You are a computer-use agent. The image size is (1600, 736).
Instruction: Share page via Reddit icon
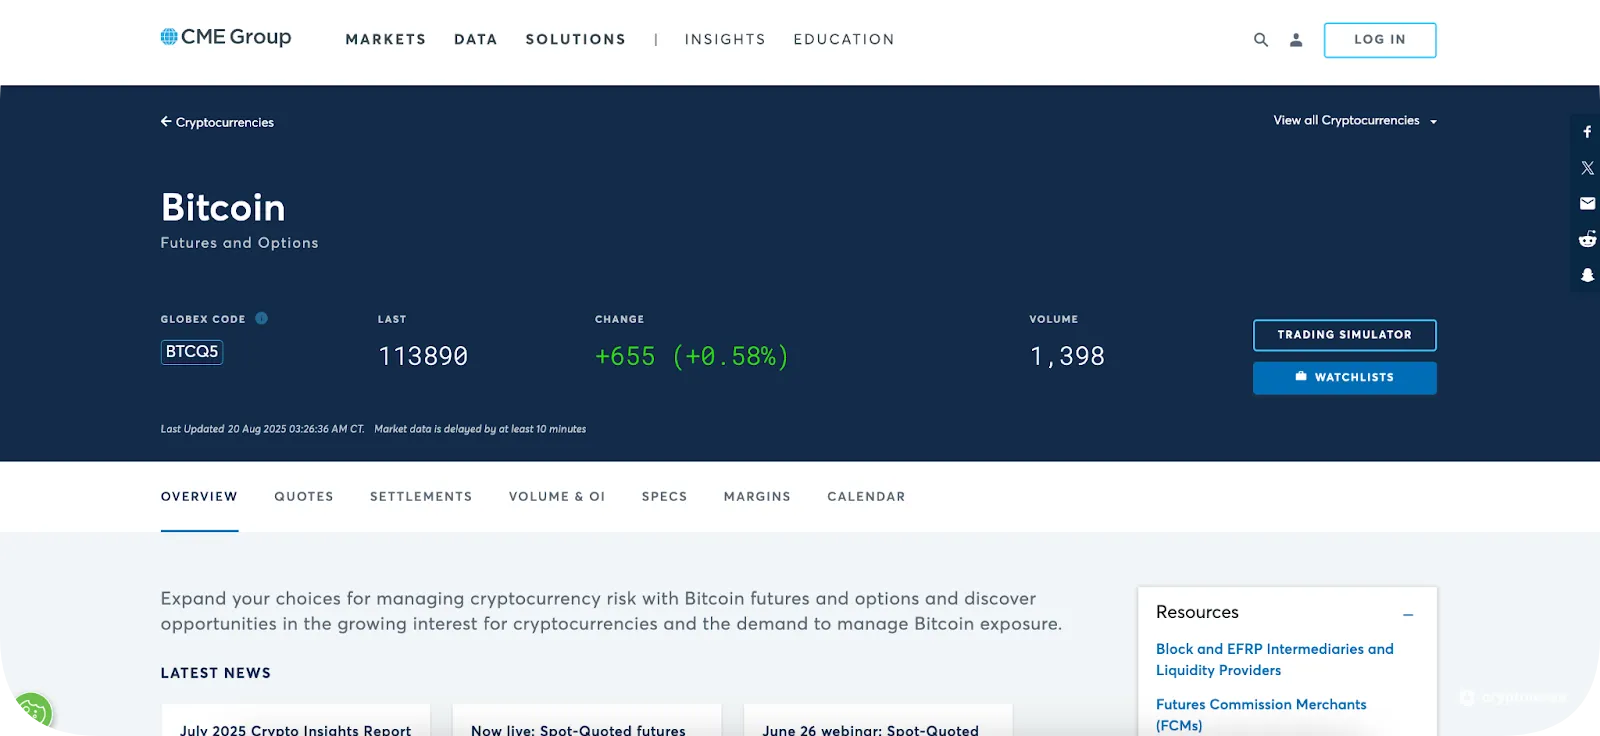pos(1587,239)
